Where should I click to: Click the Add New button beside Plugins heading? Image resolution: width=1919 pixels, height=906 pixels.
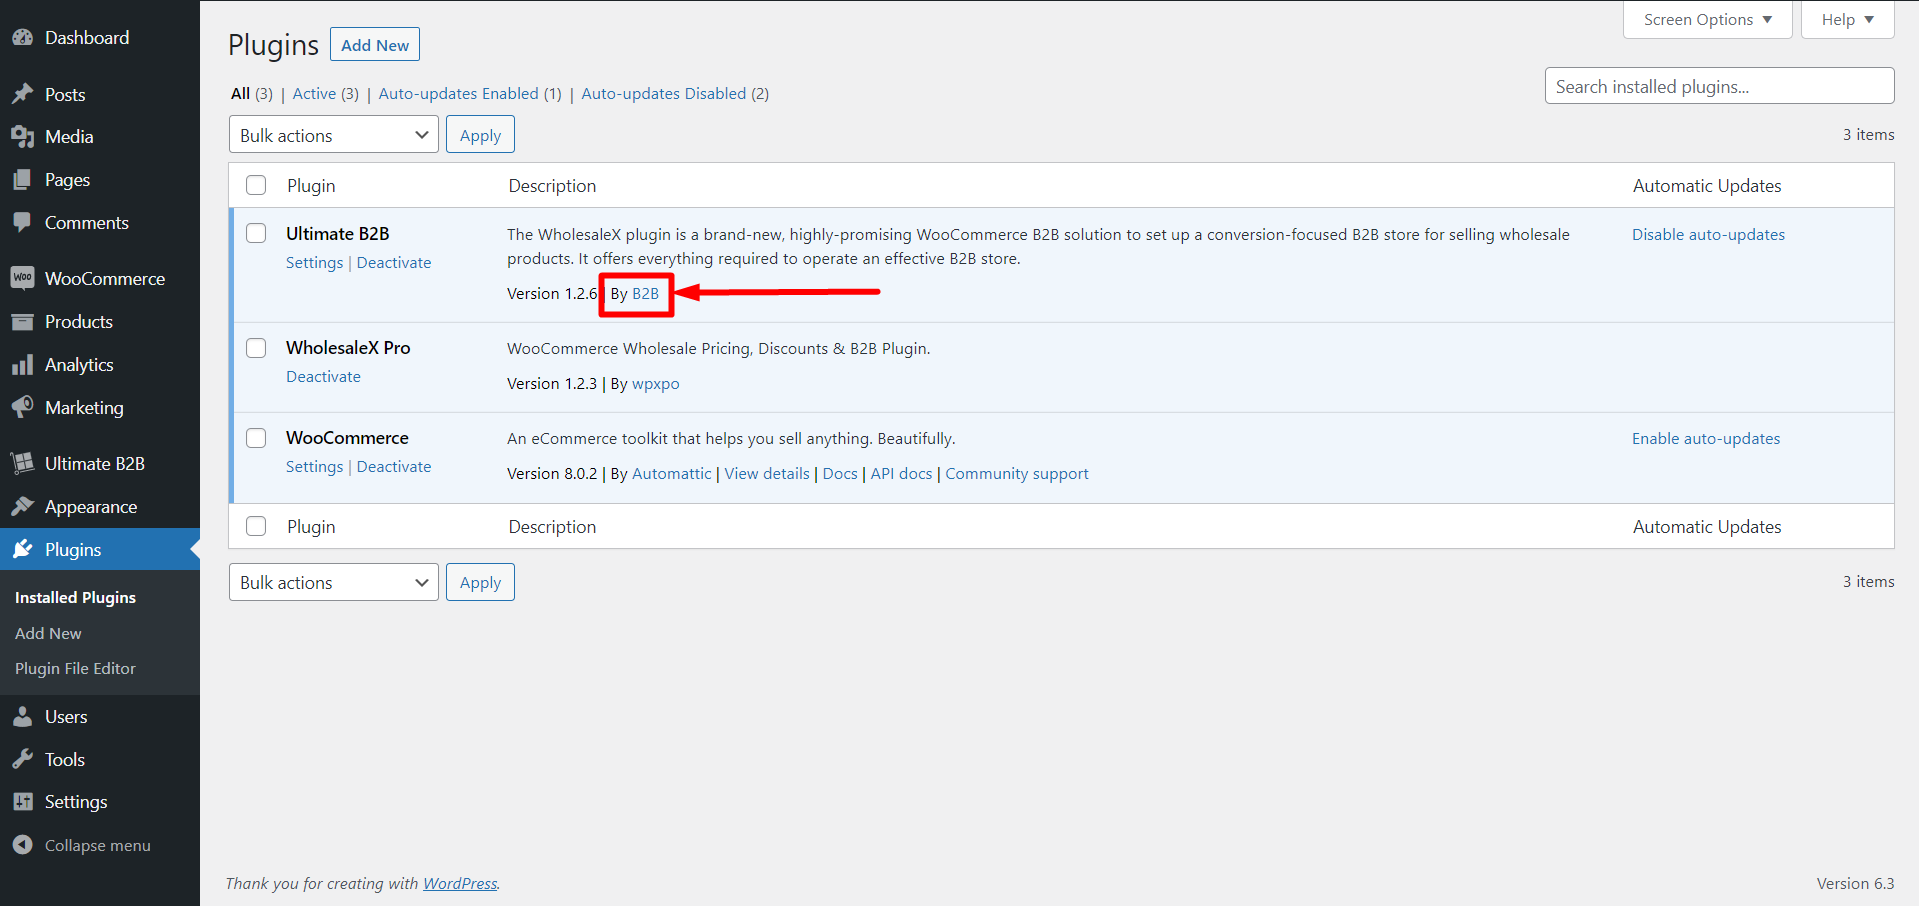375,45
